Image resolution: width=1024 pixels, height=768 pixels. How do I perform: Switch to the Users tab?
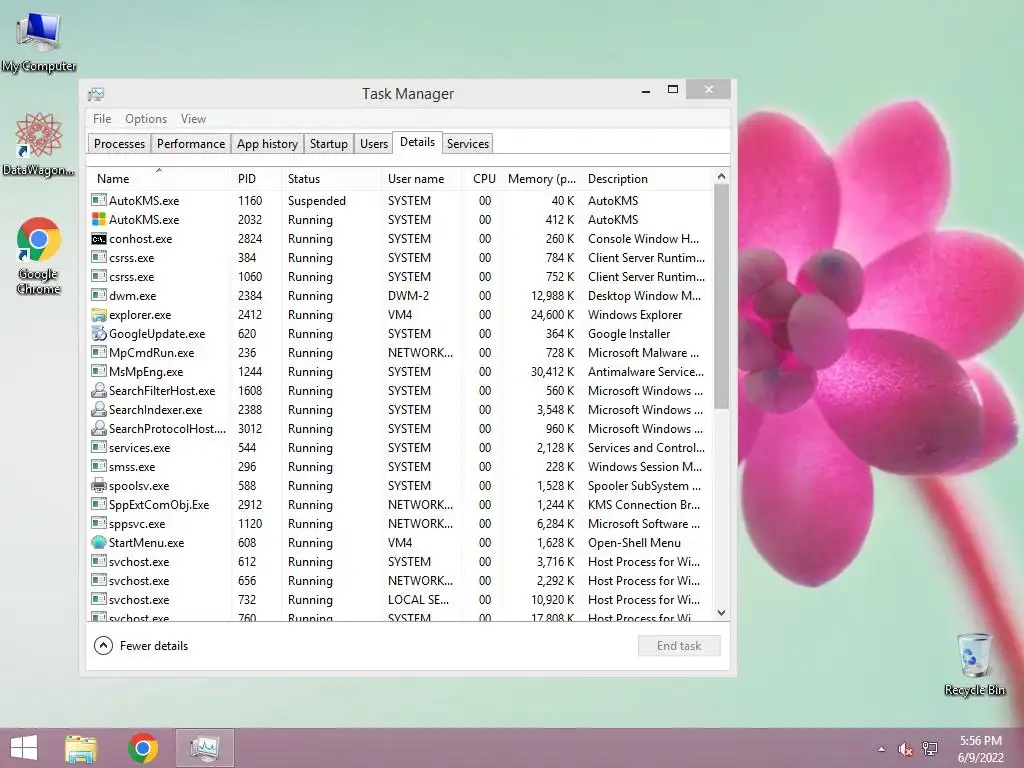coord(374,144)
